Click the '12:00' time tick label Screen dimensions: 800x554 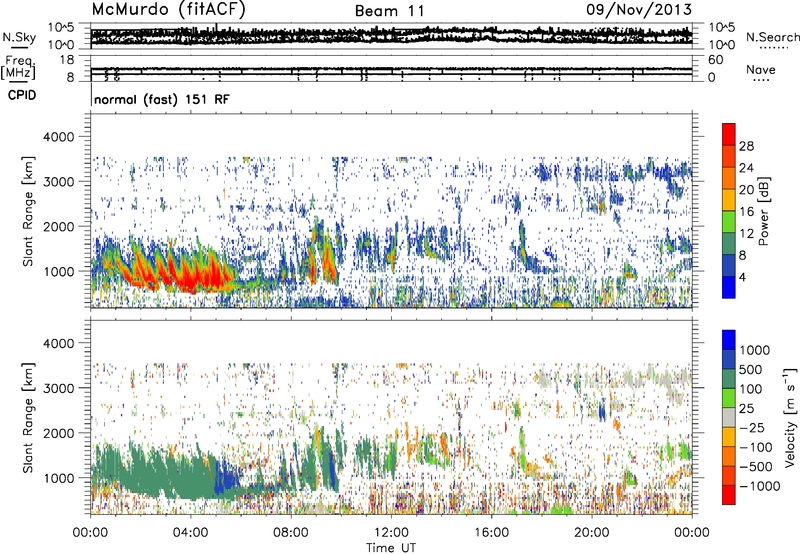391,533
